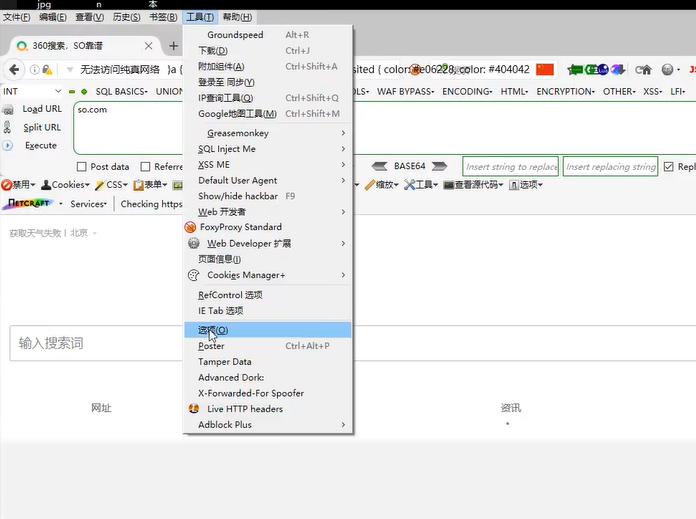
Task: Open the site info icon in address bar
Action: 34,70
